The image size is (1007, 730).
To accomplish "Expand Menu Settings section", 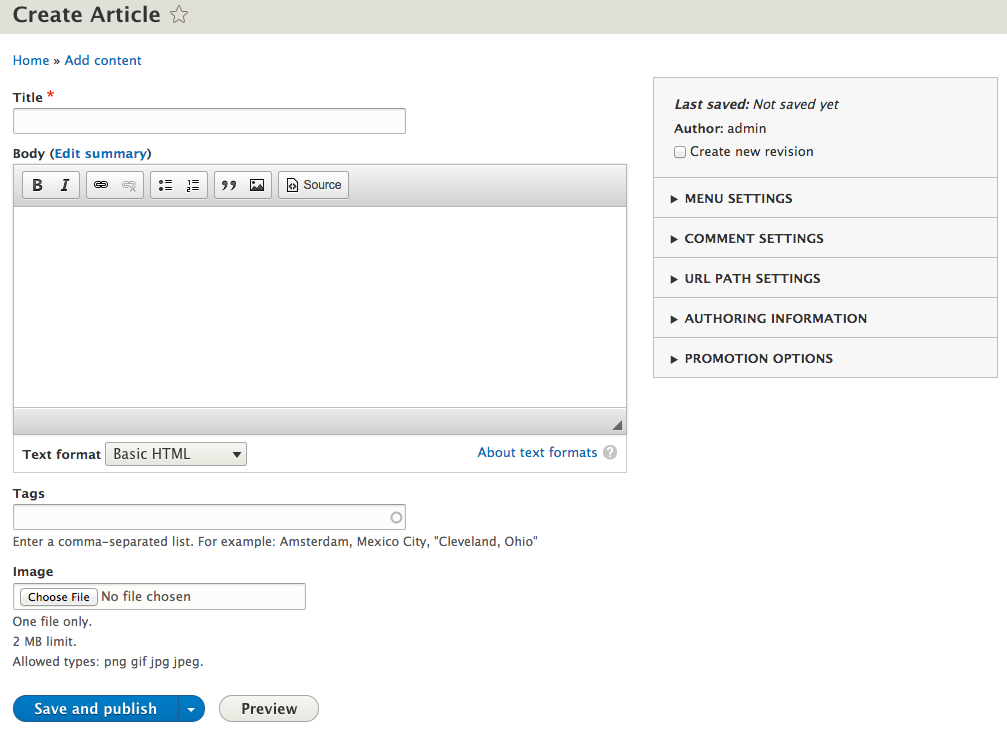I will [x=825, y=198].
